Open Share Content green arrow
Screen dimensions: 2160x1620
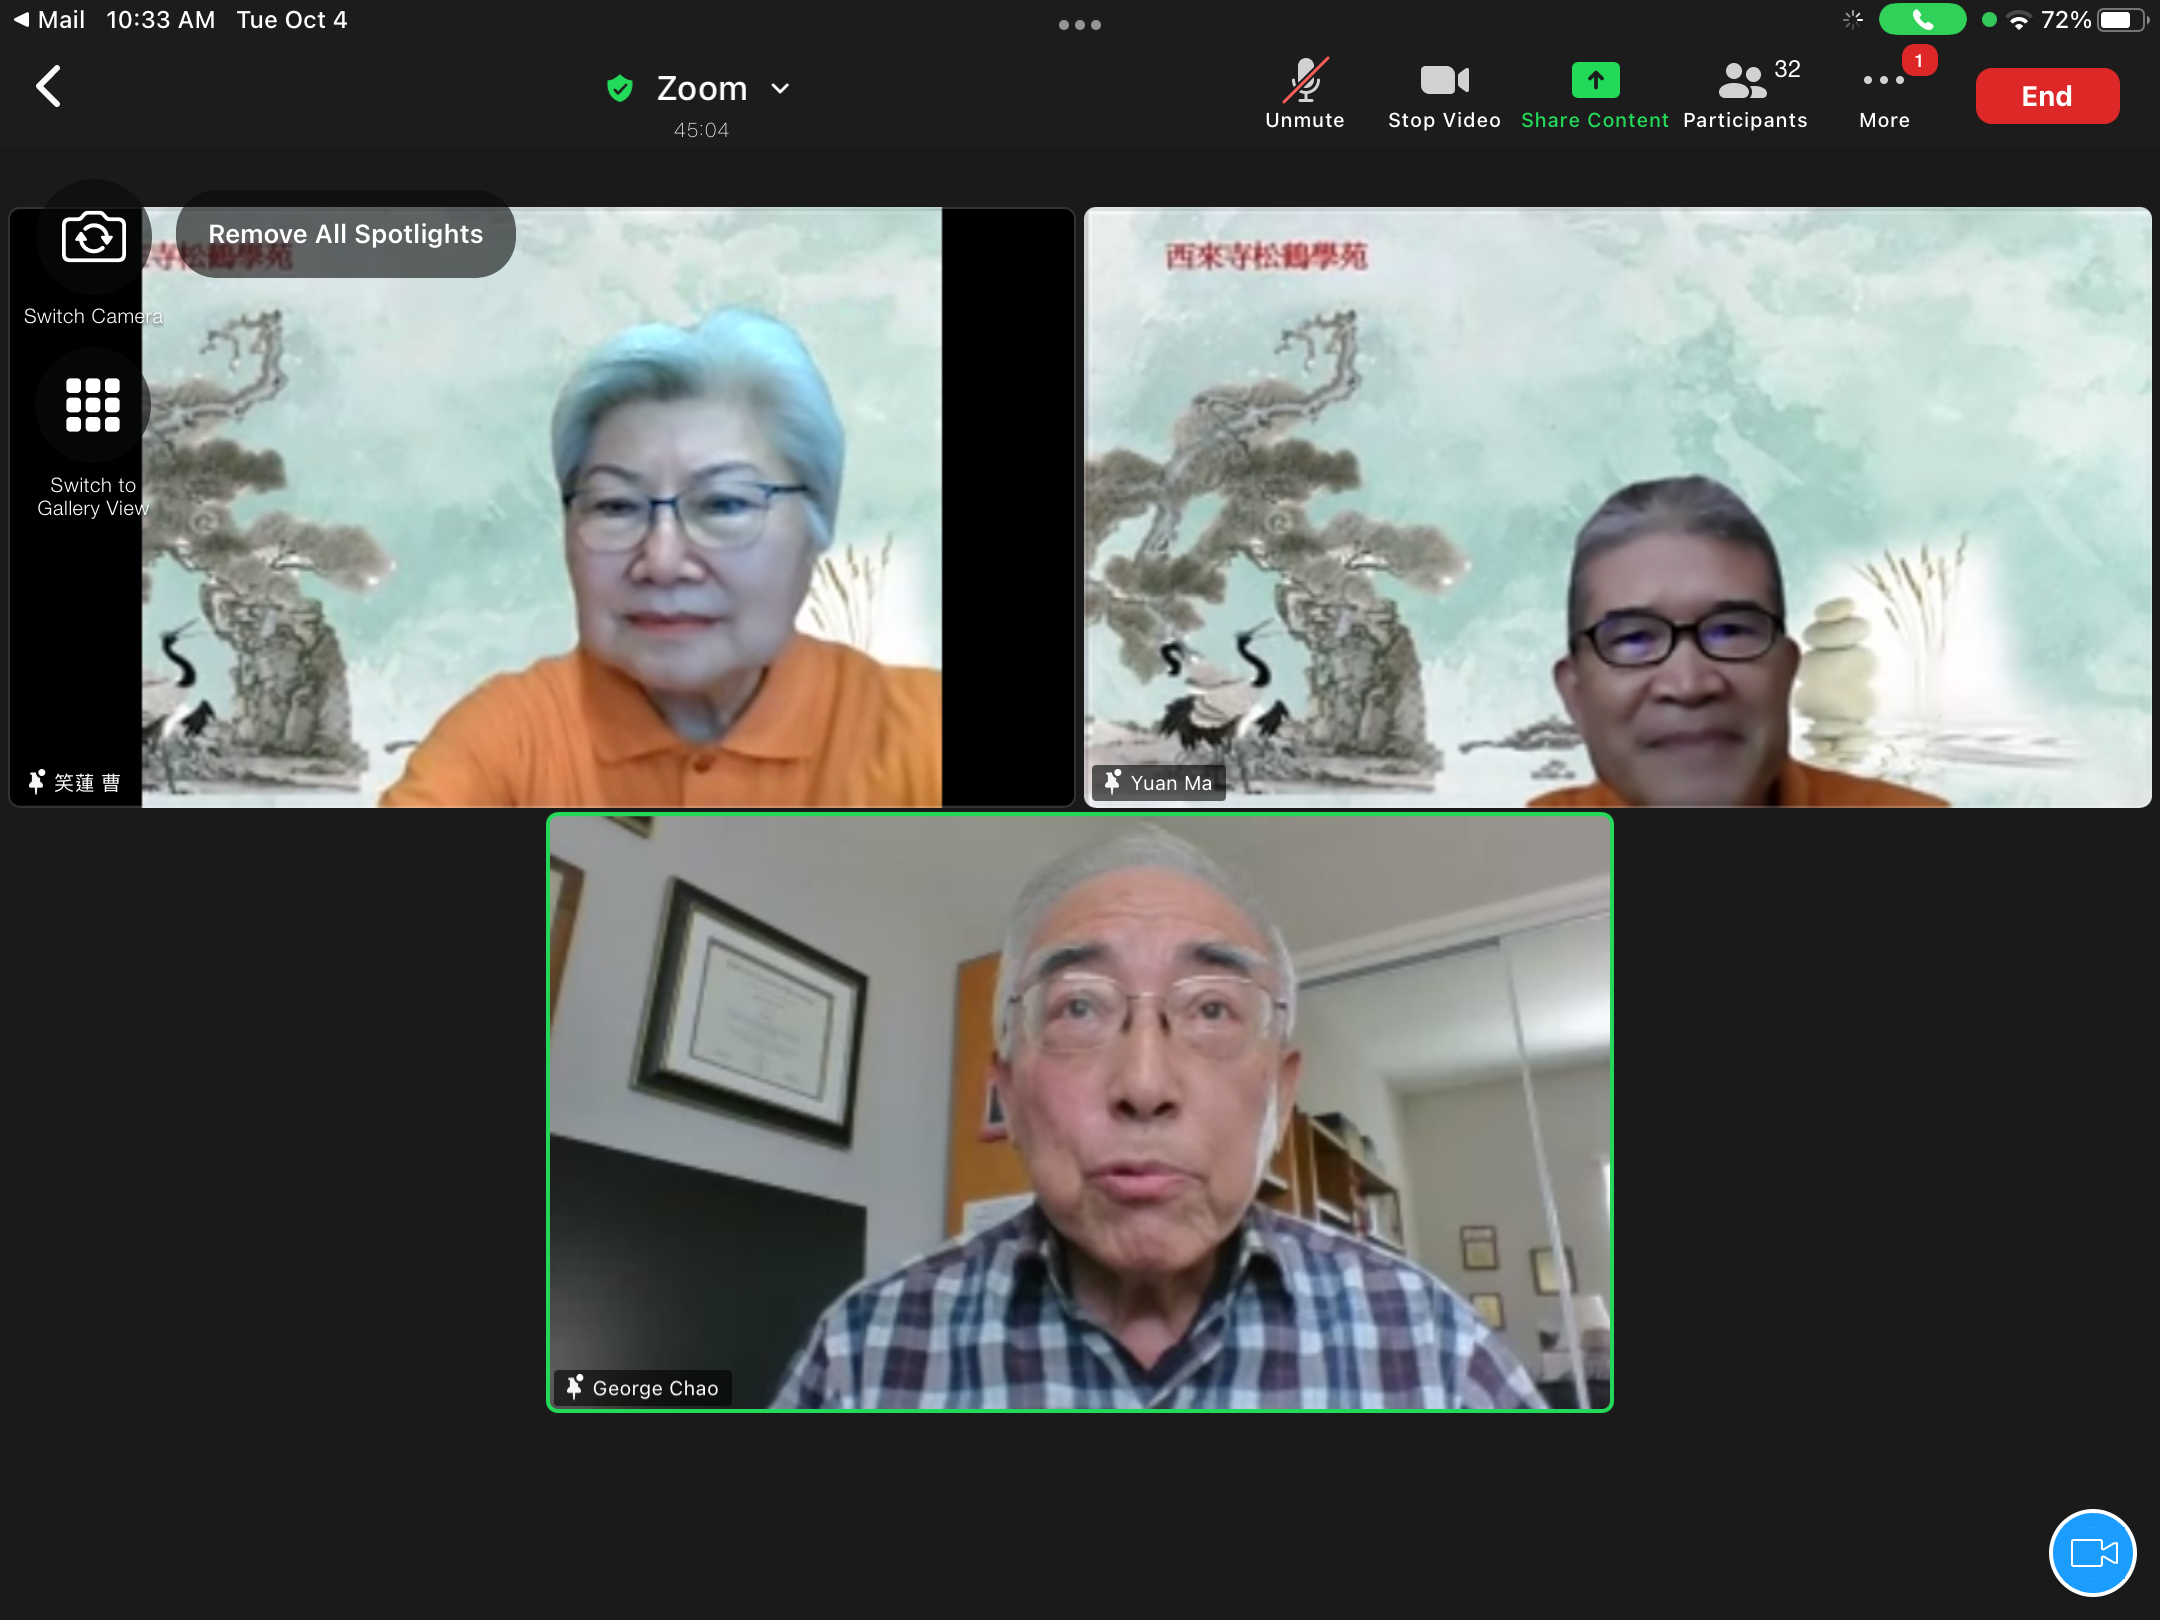(1595, 82)
